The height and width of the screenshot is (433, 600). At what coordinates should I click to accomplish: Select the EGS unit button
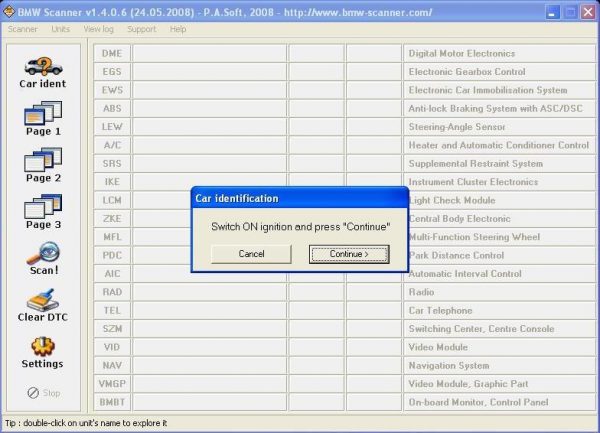[x=112, y=72]
